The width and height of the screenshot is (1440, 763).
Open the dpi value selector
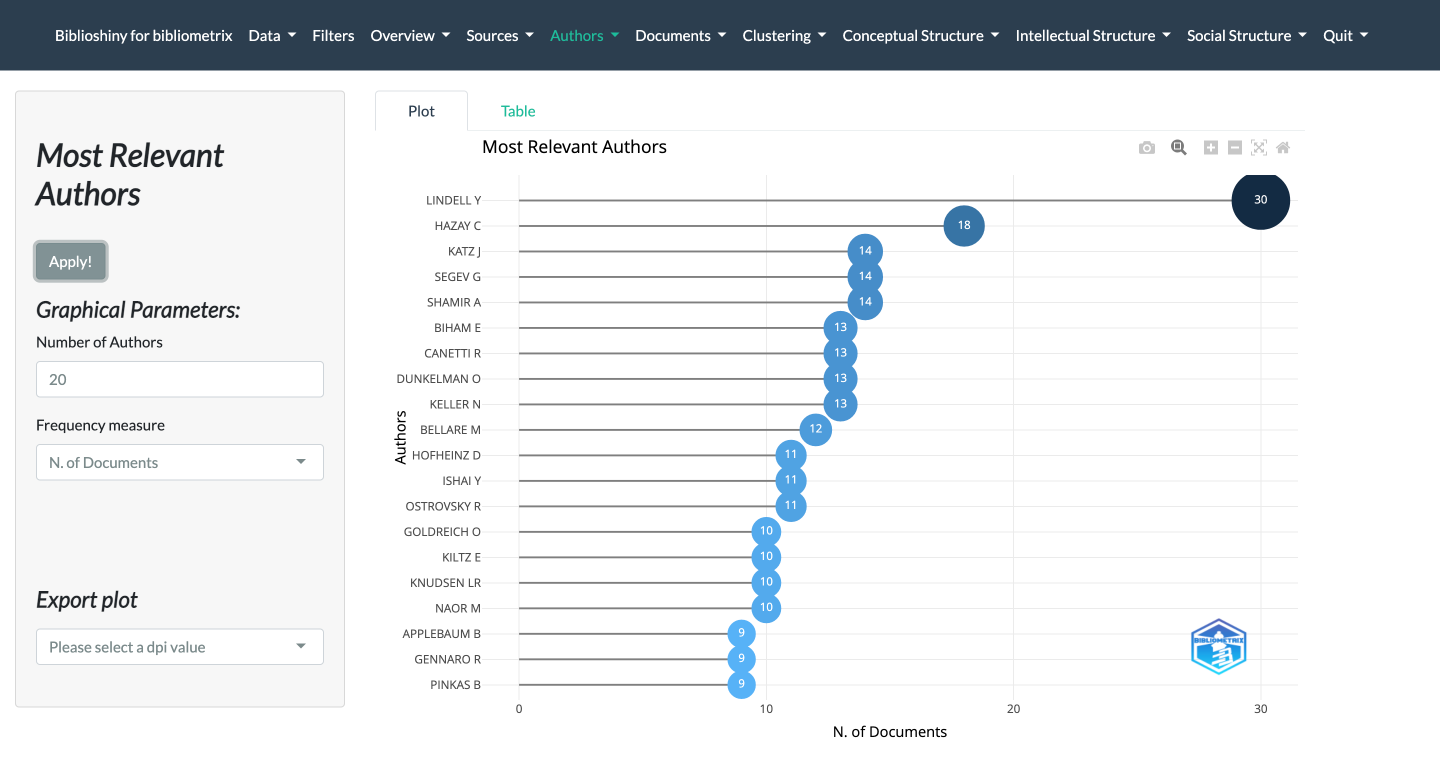coord(180,647)
